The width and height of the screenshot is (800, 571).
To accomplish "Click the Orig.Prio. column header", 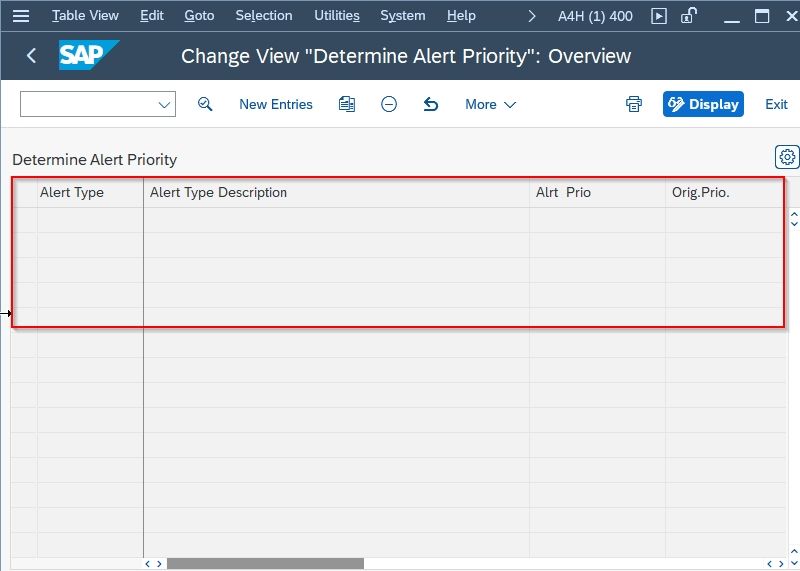I will tap(726, 192).
